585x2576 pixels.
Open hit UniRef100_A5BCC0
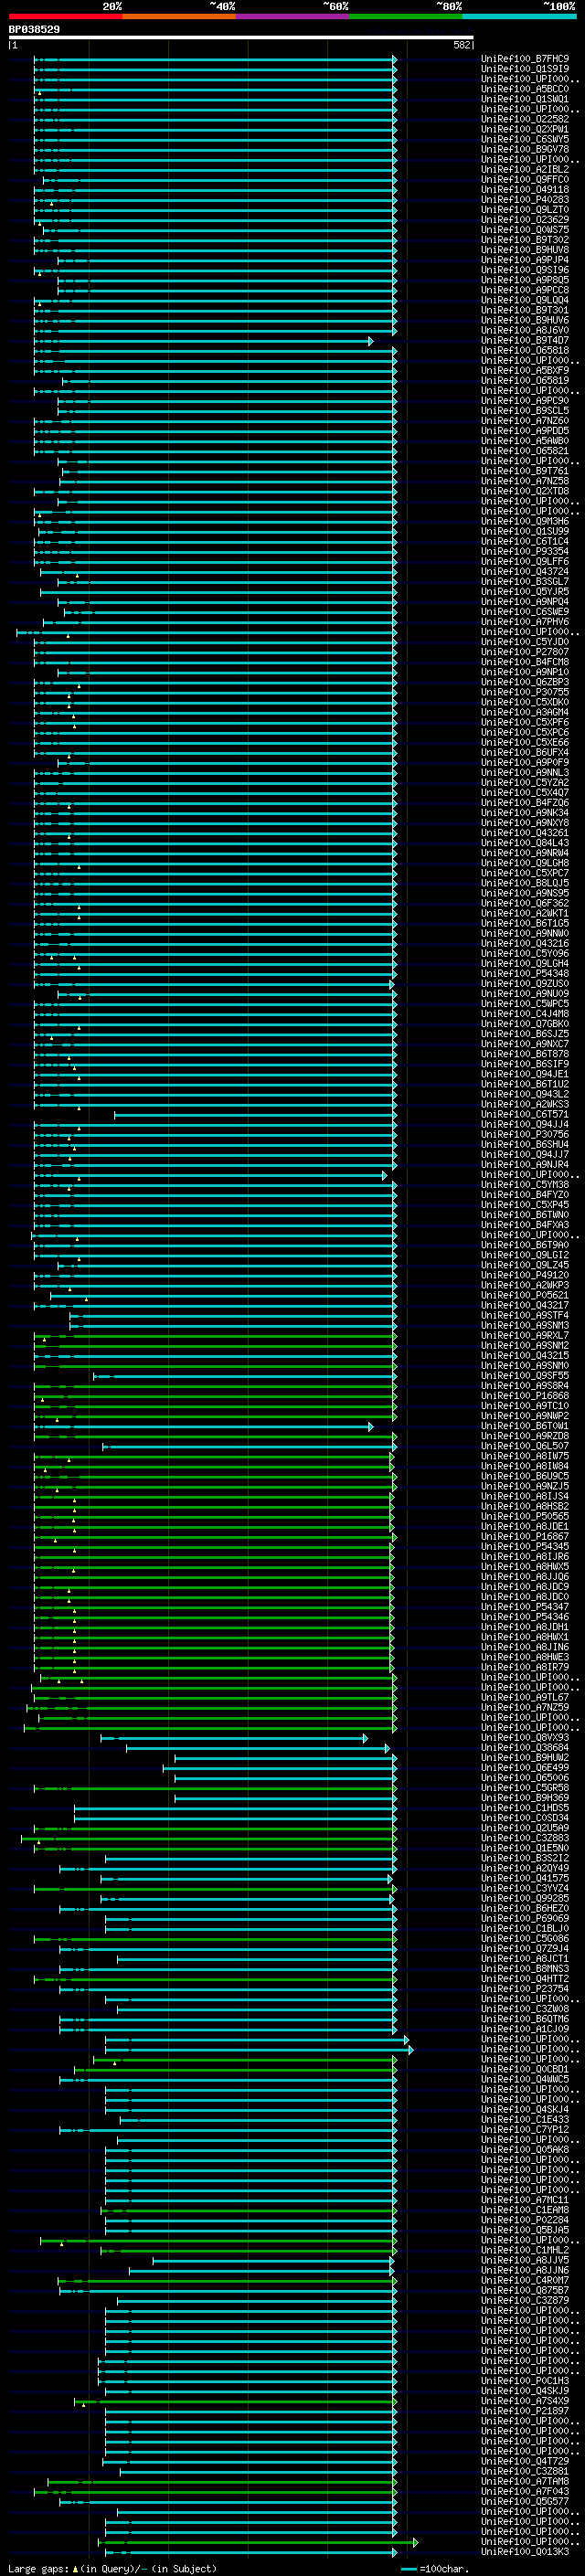point(525,89)
